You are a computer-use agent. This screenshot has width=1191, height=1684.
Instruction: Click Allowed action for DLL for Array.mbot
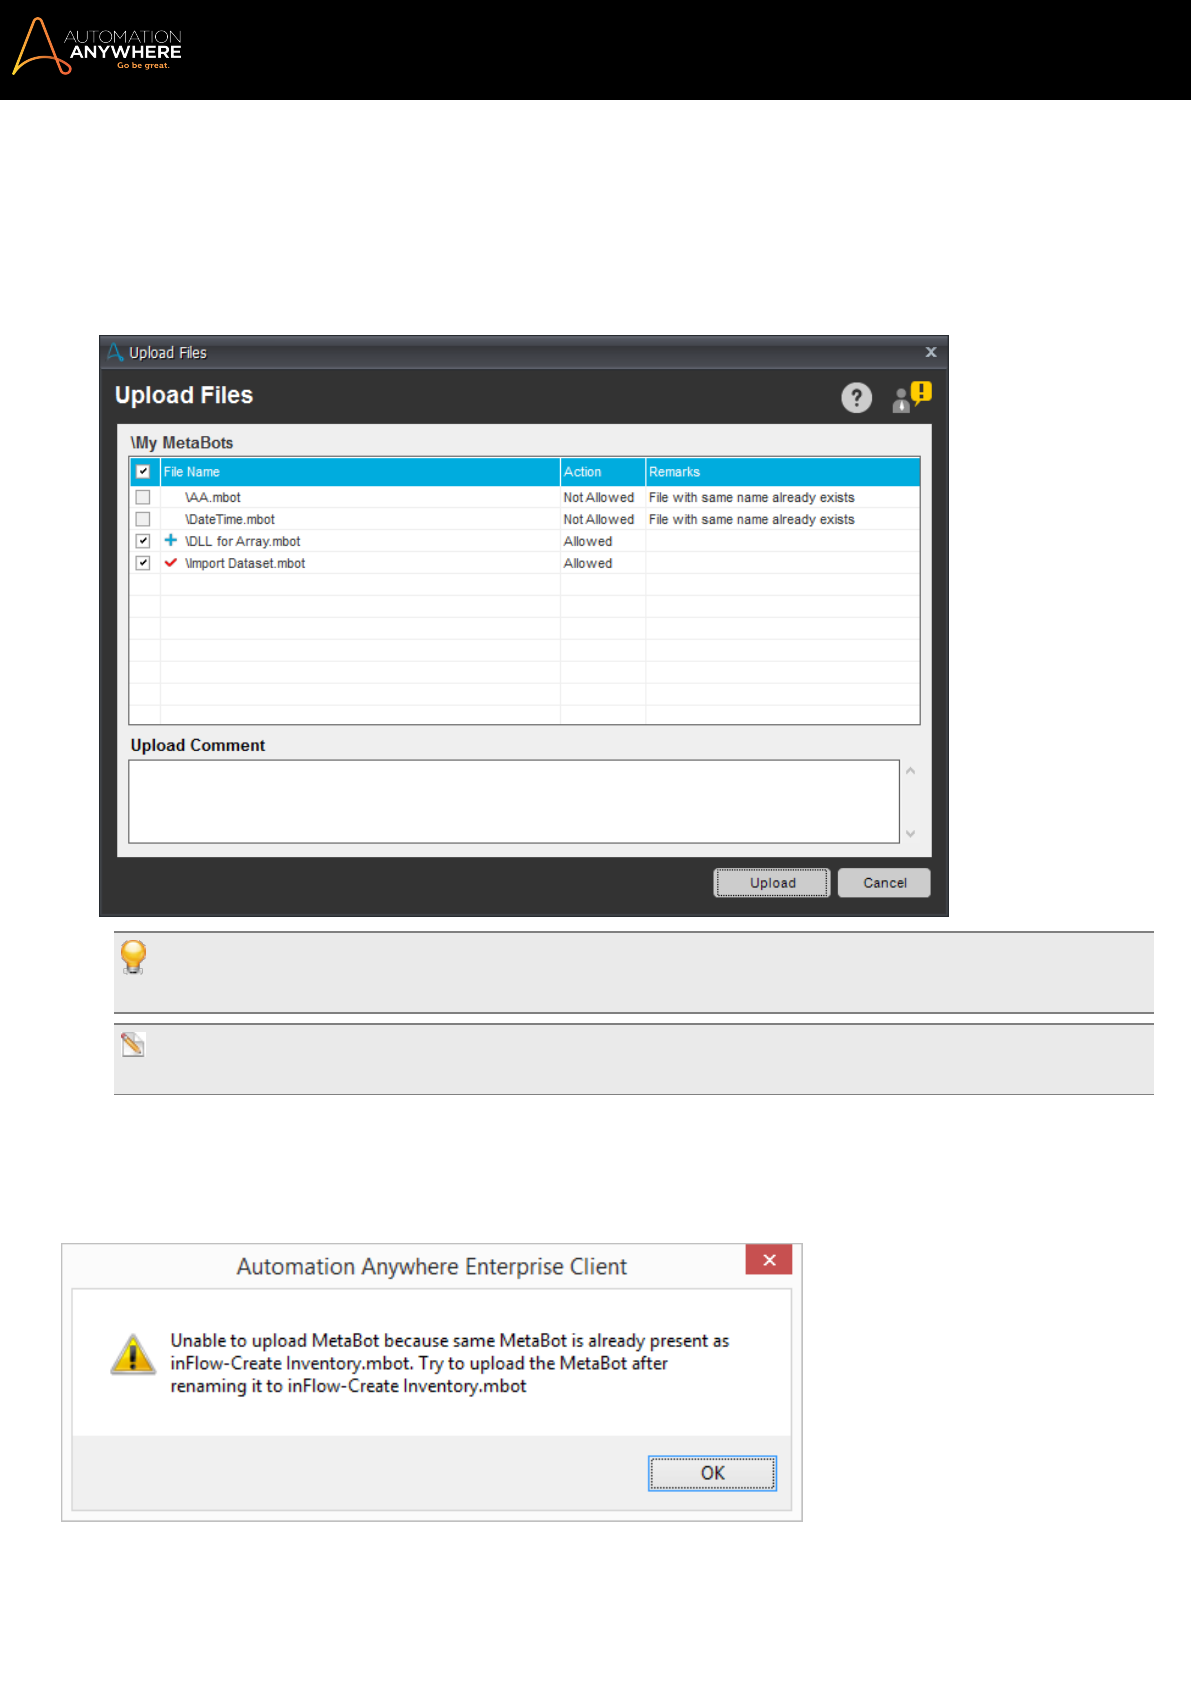[x=588, y=541]
